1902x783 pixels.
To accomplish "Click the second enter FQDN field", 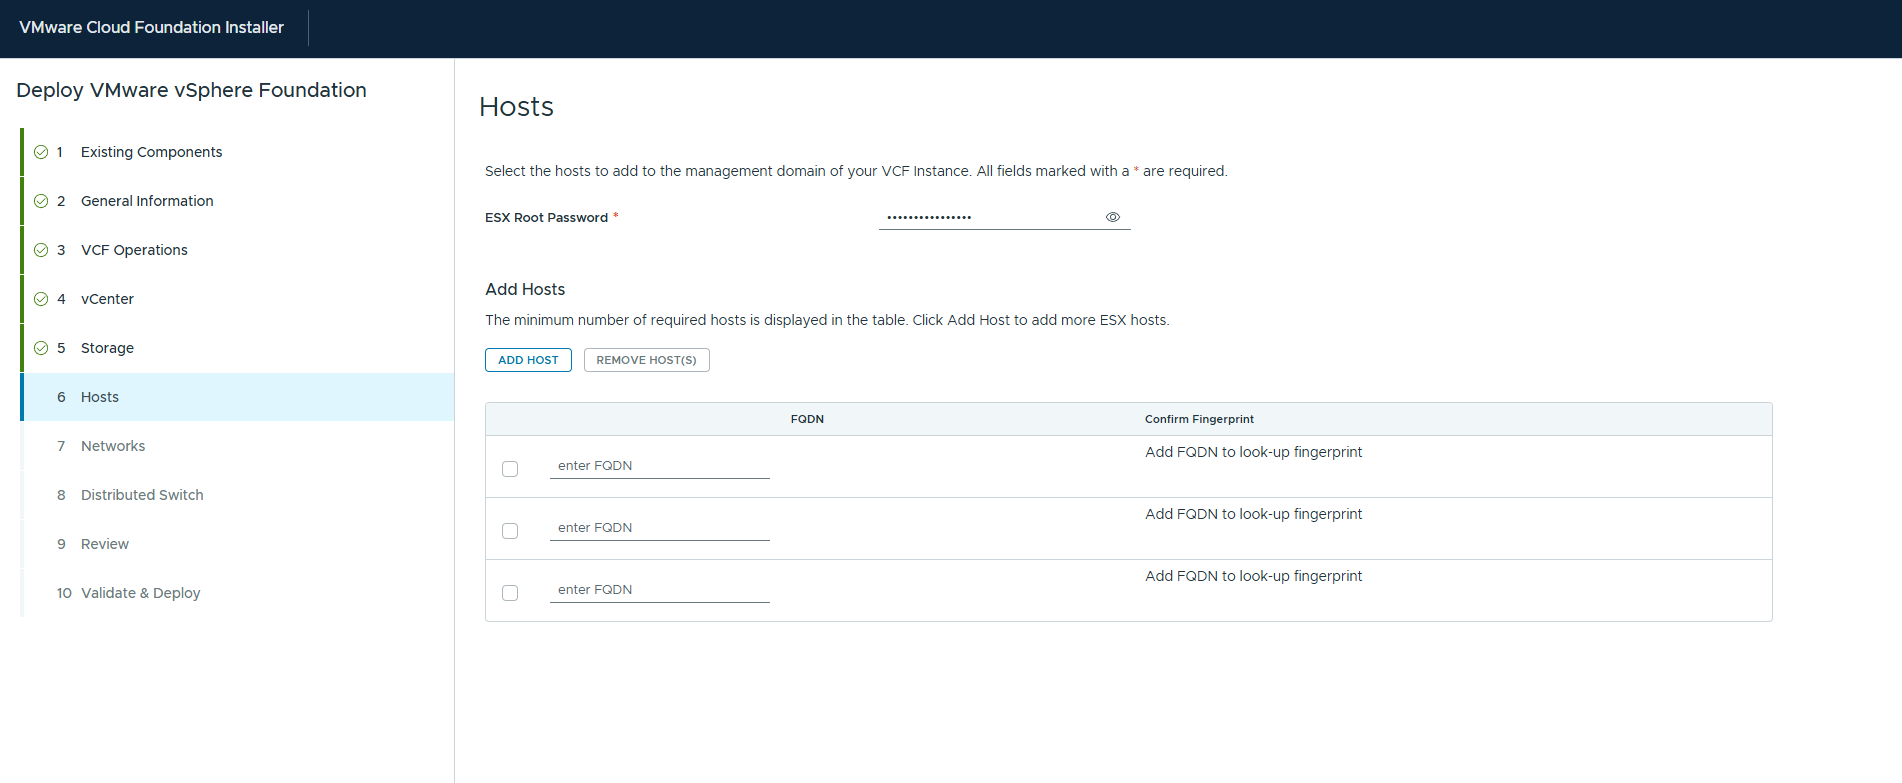I will click(x=659, y=528).
